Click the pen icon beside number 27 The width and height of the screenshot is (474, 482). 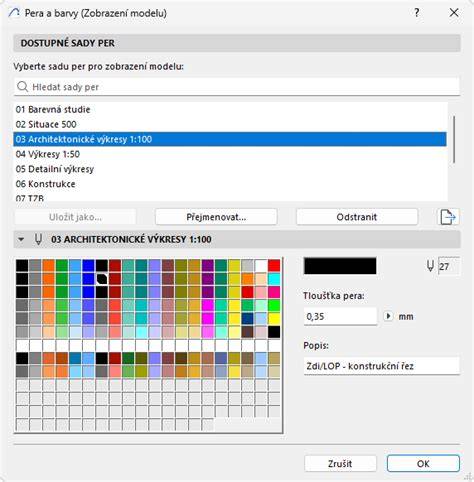pyautogui.click(x=430, y=266)
